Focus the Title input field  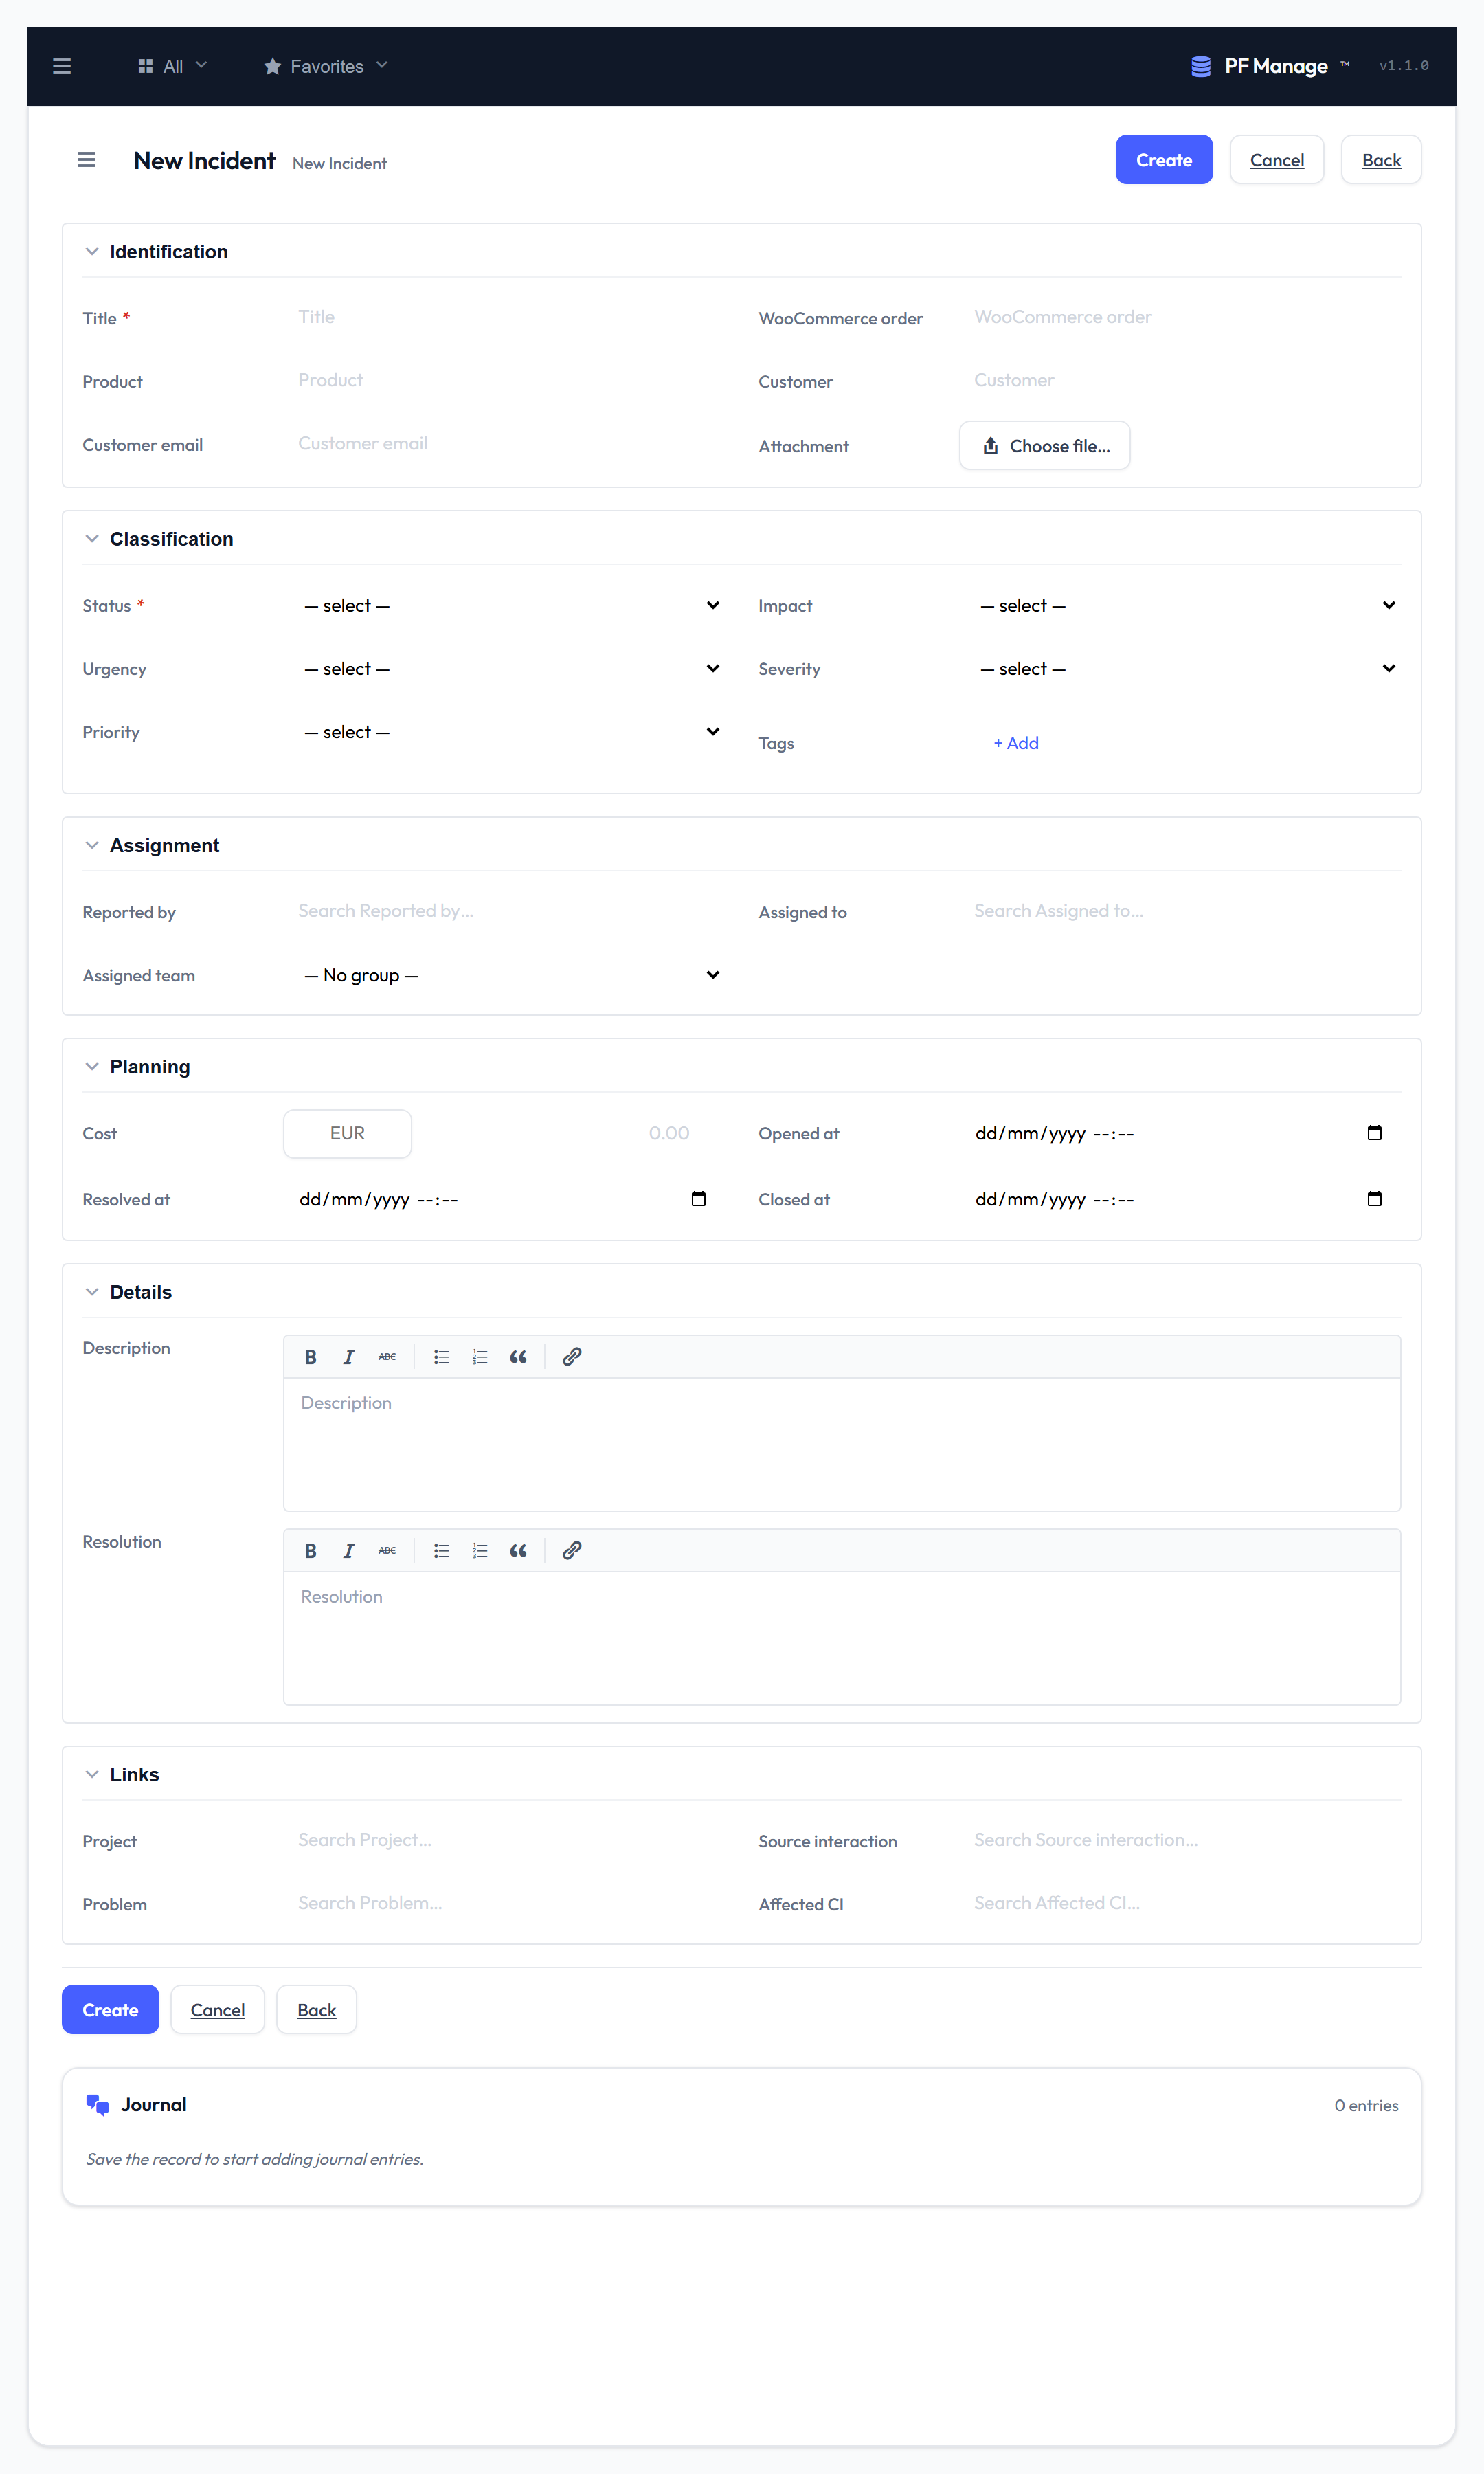pos(505,317)
